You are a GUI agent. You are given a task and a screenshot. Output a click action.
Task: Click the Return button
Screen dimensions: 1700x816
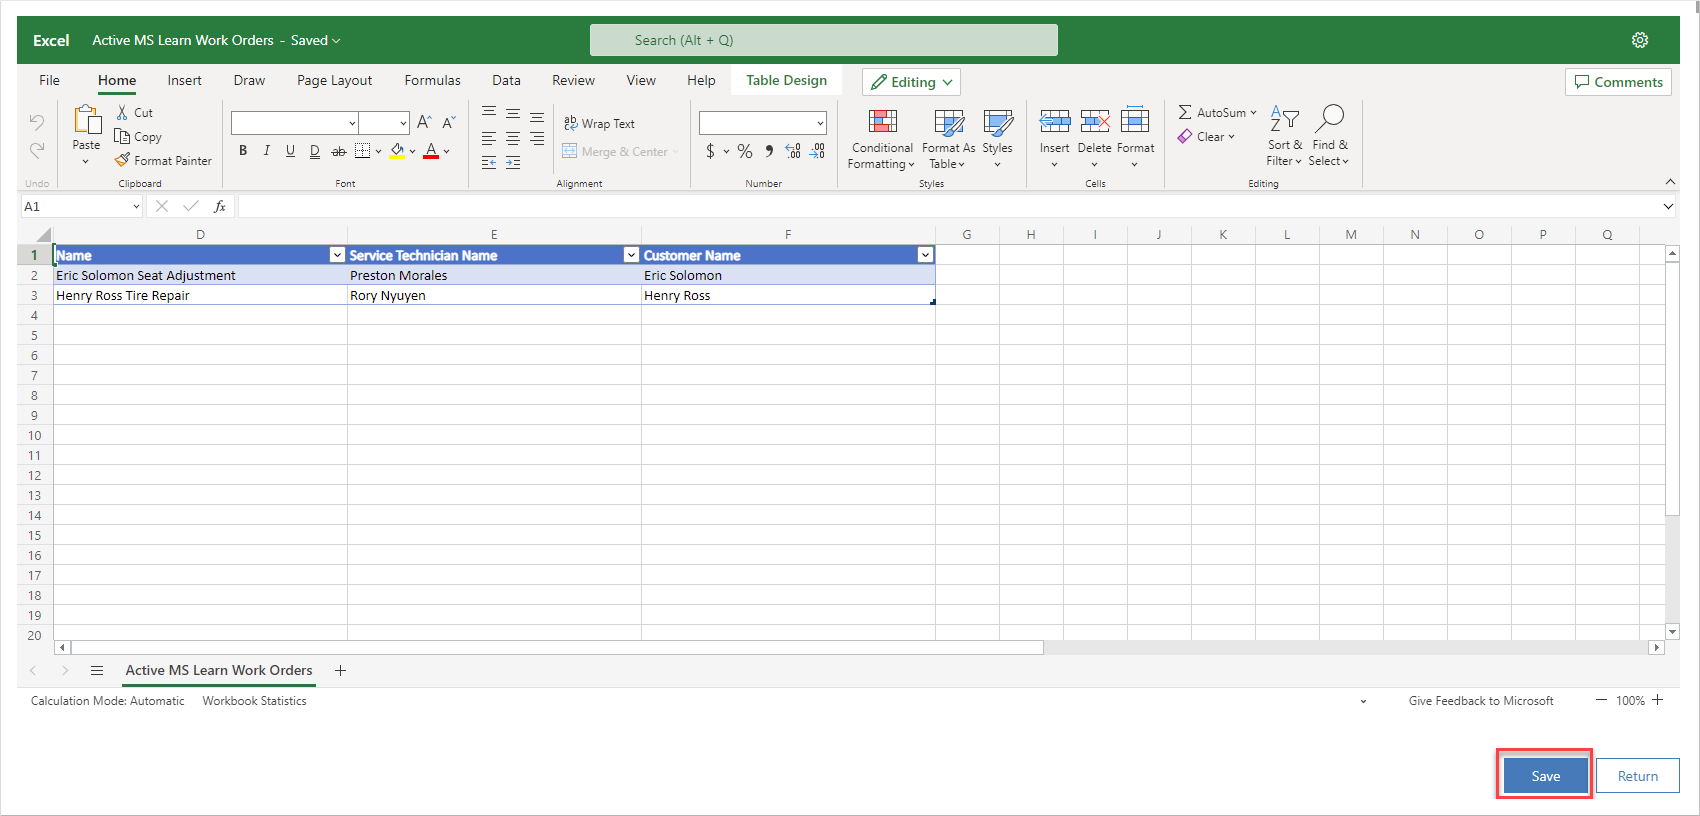[1637, 776]
